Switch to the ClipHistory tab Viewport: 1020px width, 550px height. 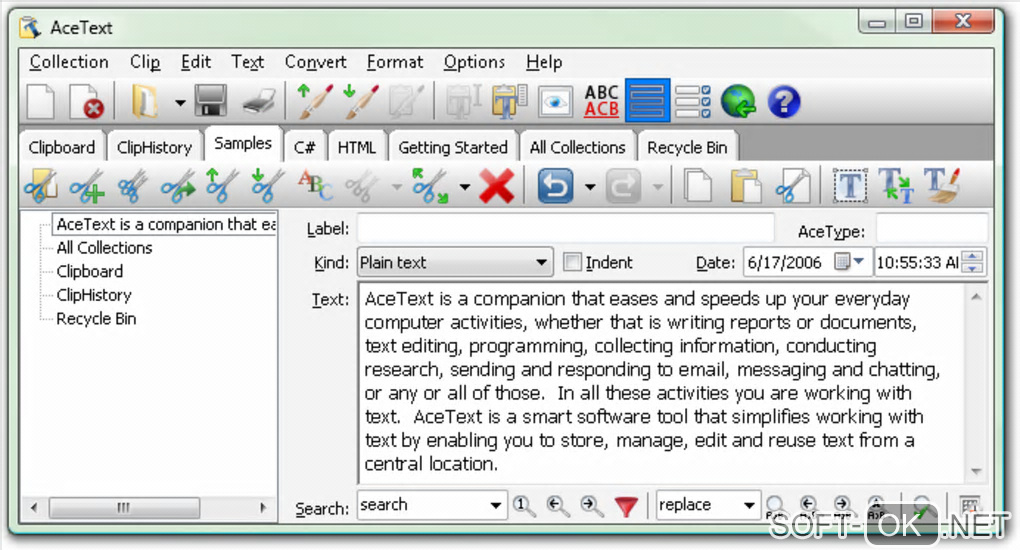pyautogui.click(x=154, y=147)
